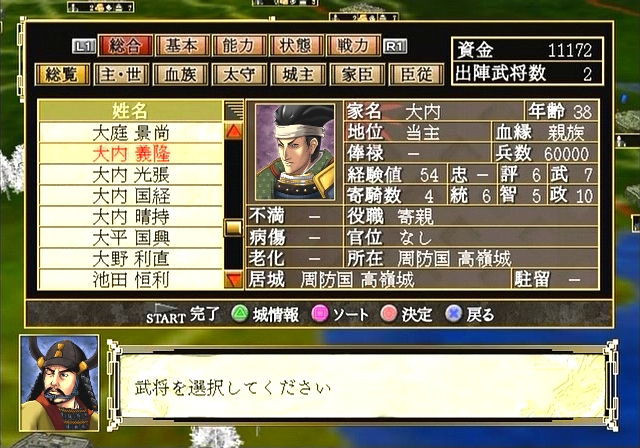Viewport: 640px width, 448px height.
Task: Enable the 太守 filter
Action: click(240, 75)
